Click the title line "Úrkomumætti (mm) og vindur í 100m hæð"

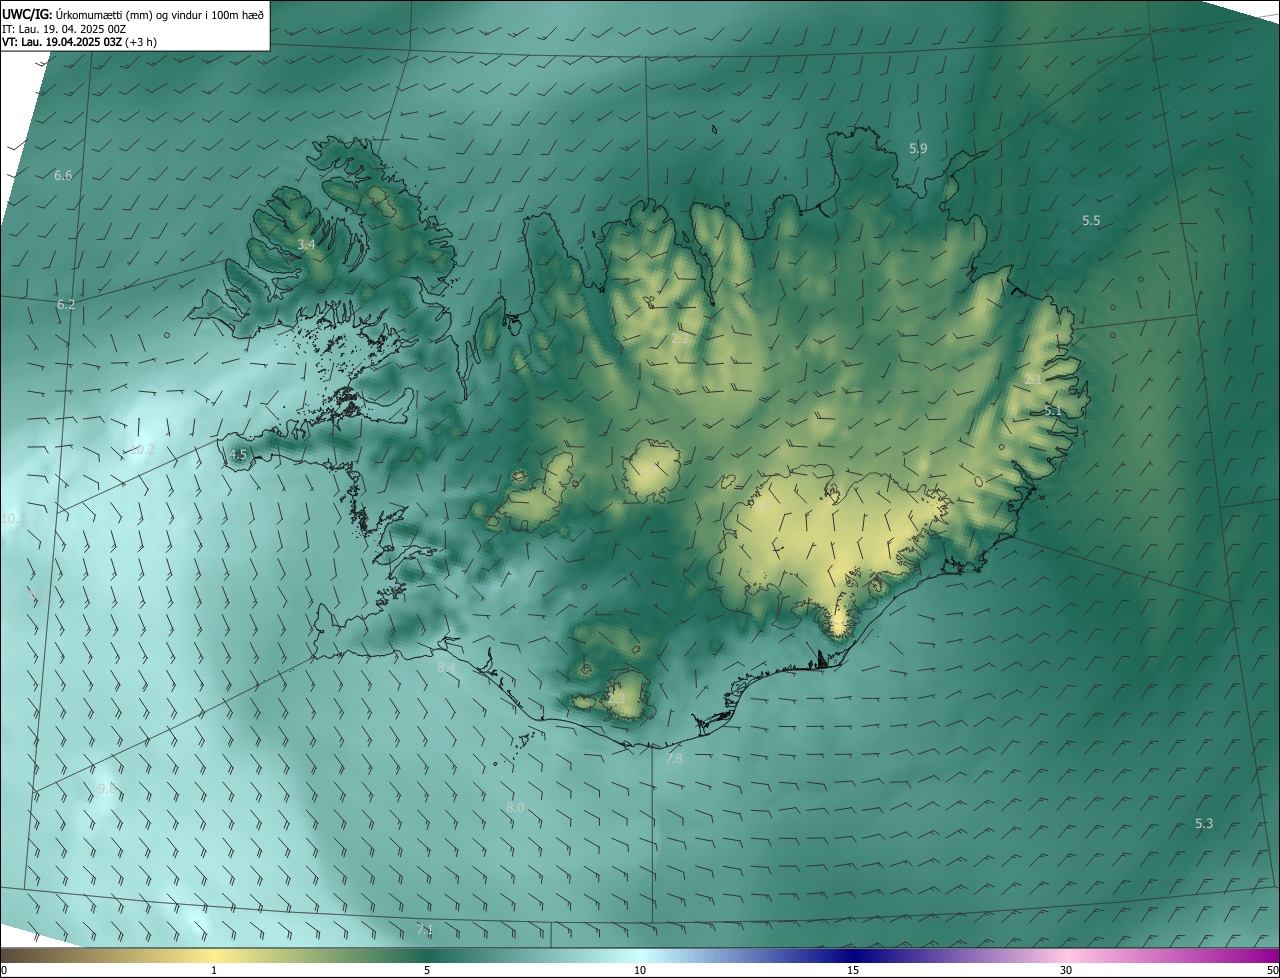[x=159, y=13]
